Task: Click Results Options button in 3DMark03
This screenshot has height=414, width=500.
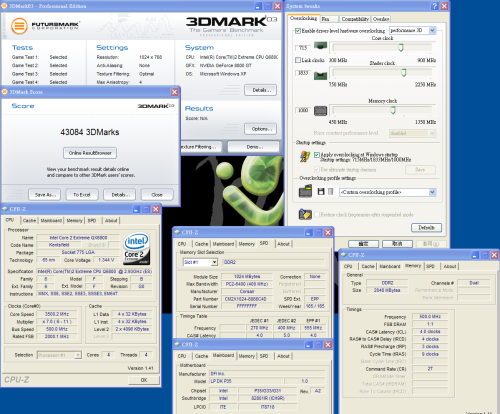Action: (x=260, y=129)
